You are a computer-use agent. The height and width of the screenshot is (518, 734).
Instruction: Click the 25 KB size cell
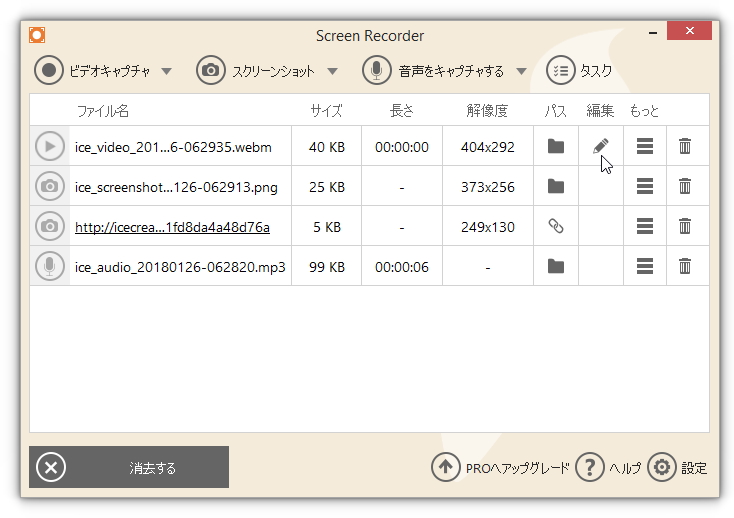click(x=327, y=188)
